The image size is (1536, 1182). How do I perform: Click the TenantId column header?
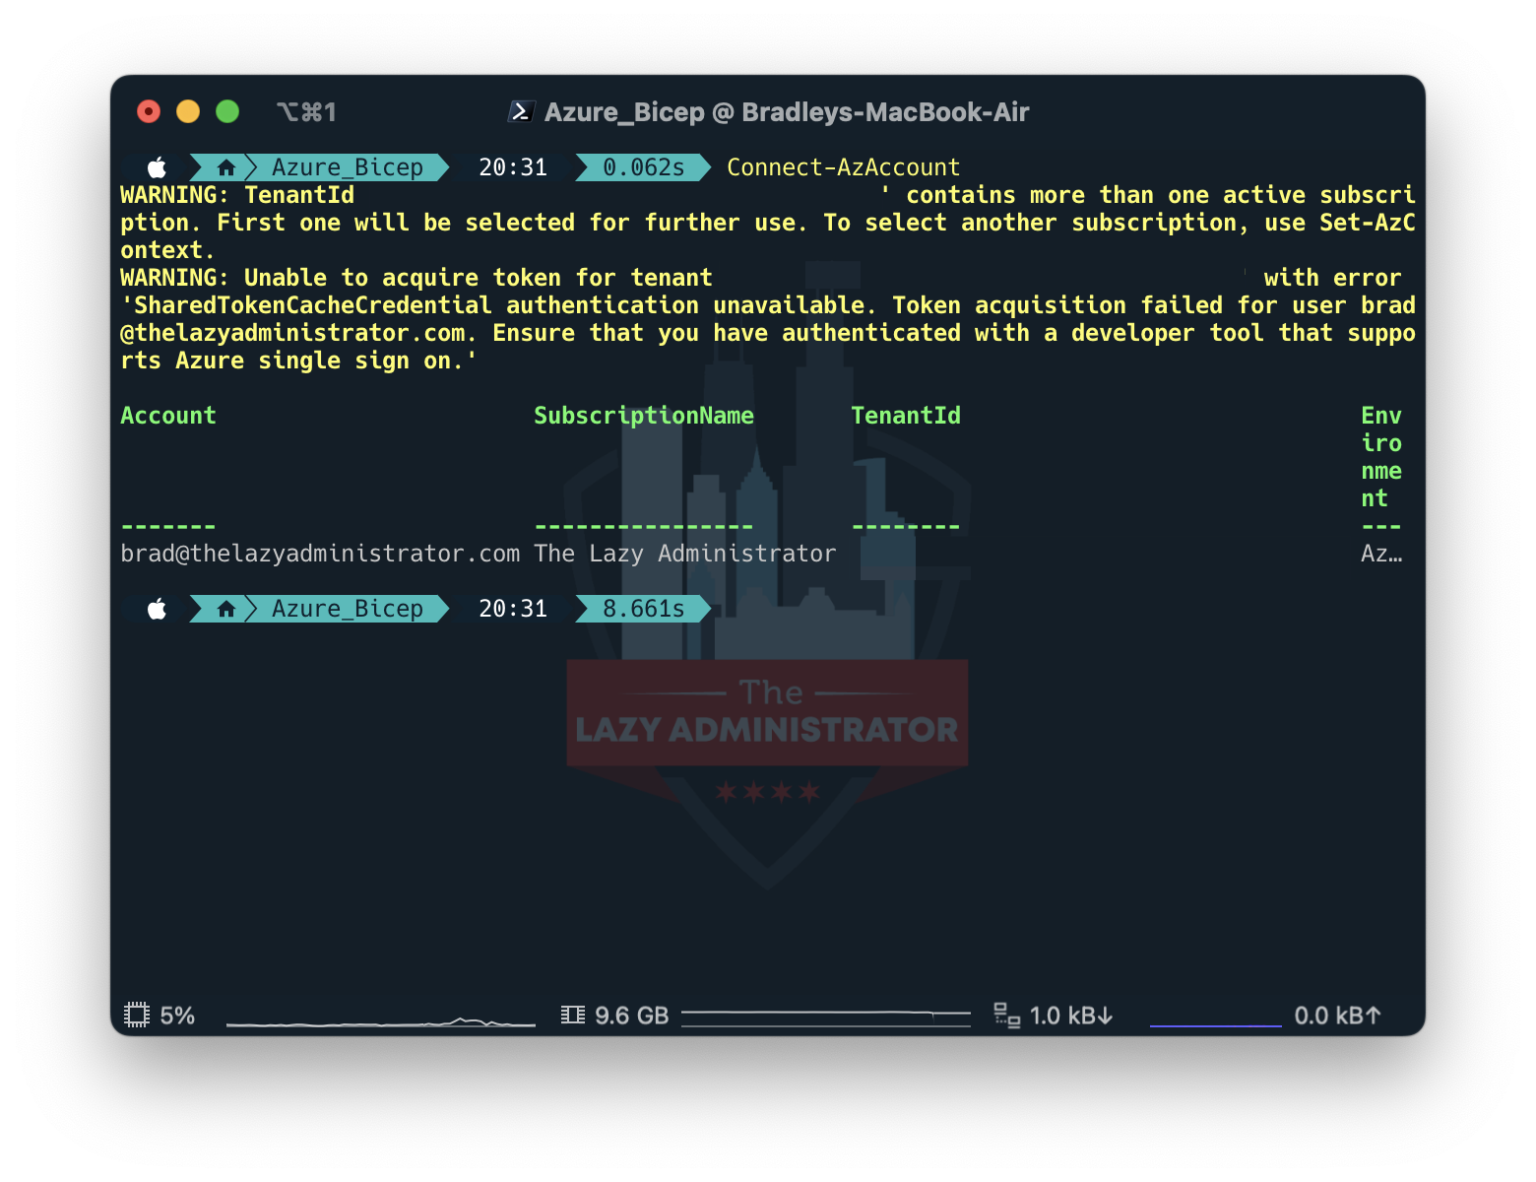906,416
